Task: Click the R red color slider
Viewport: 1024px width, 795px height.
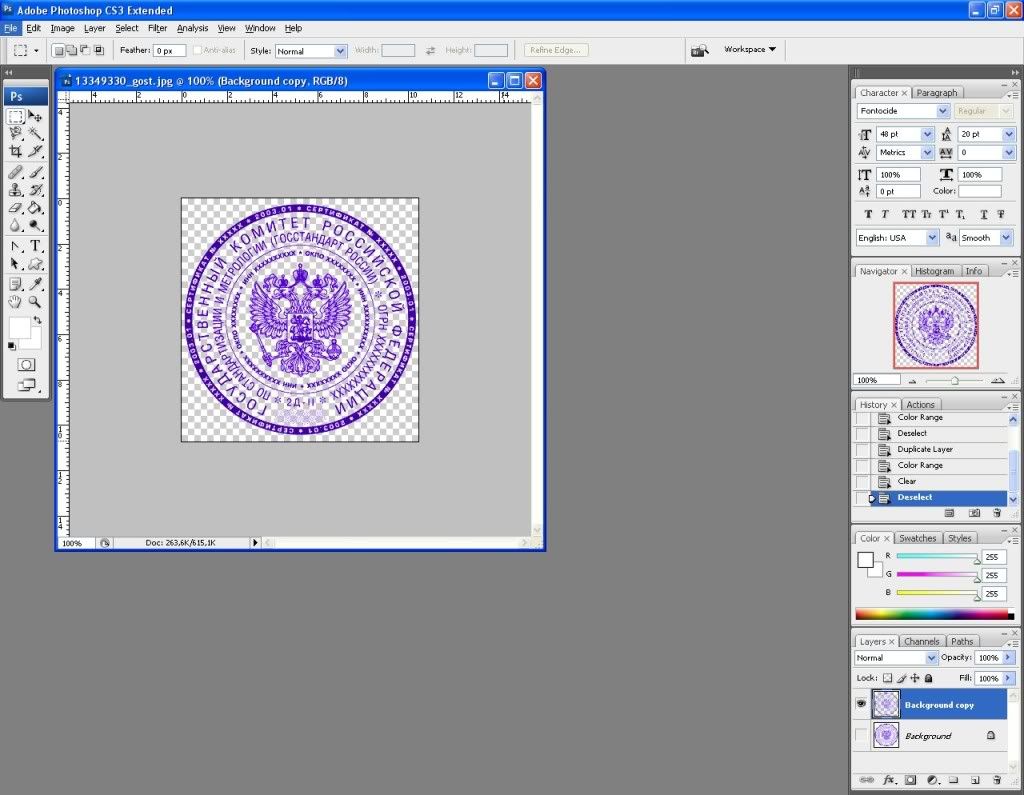Action: point(937,557)
